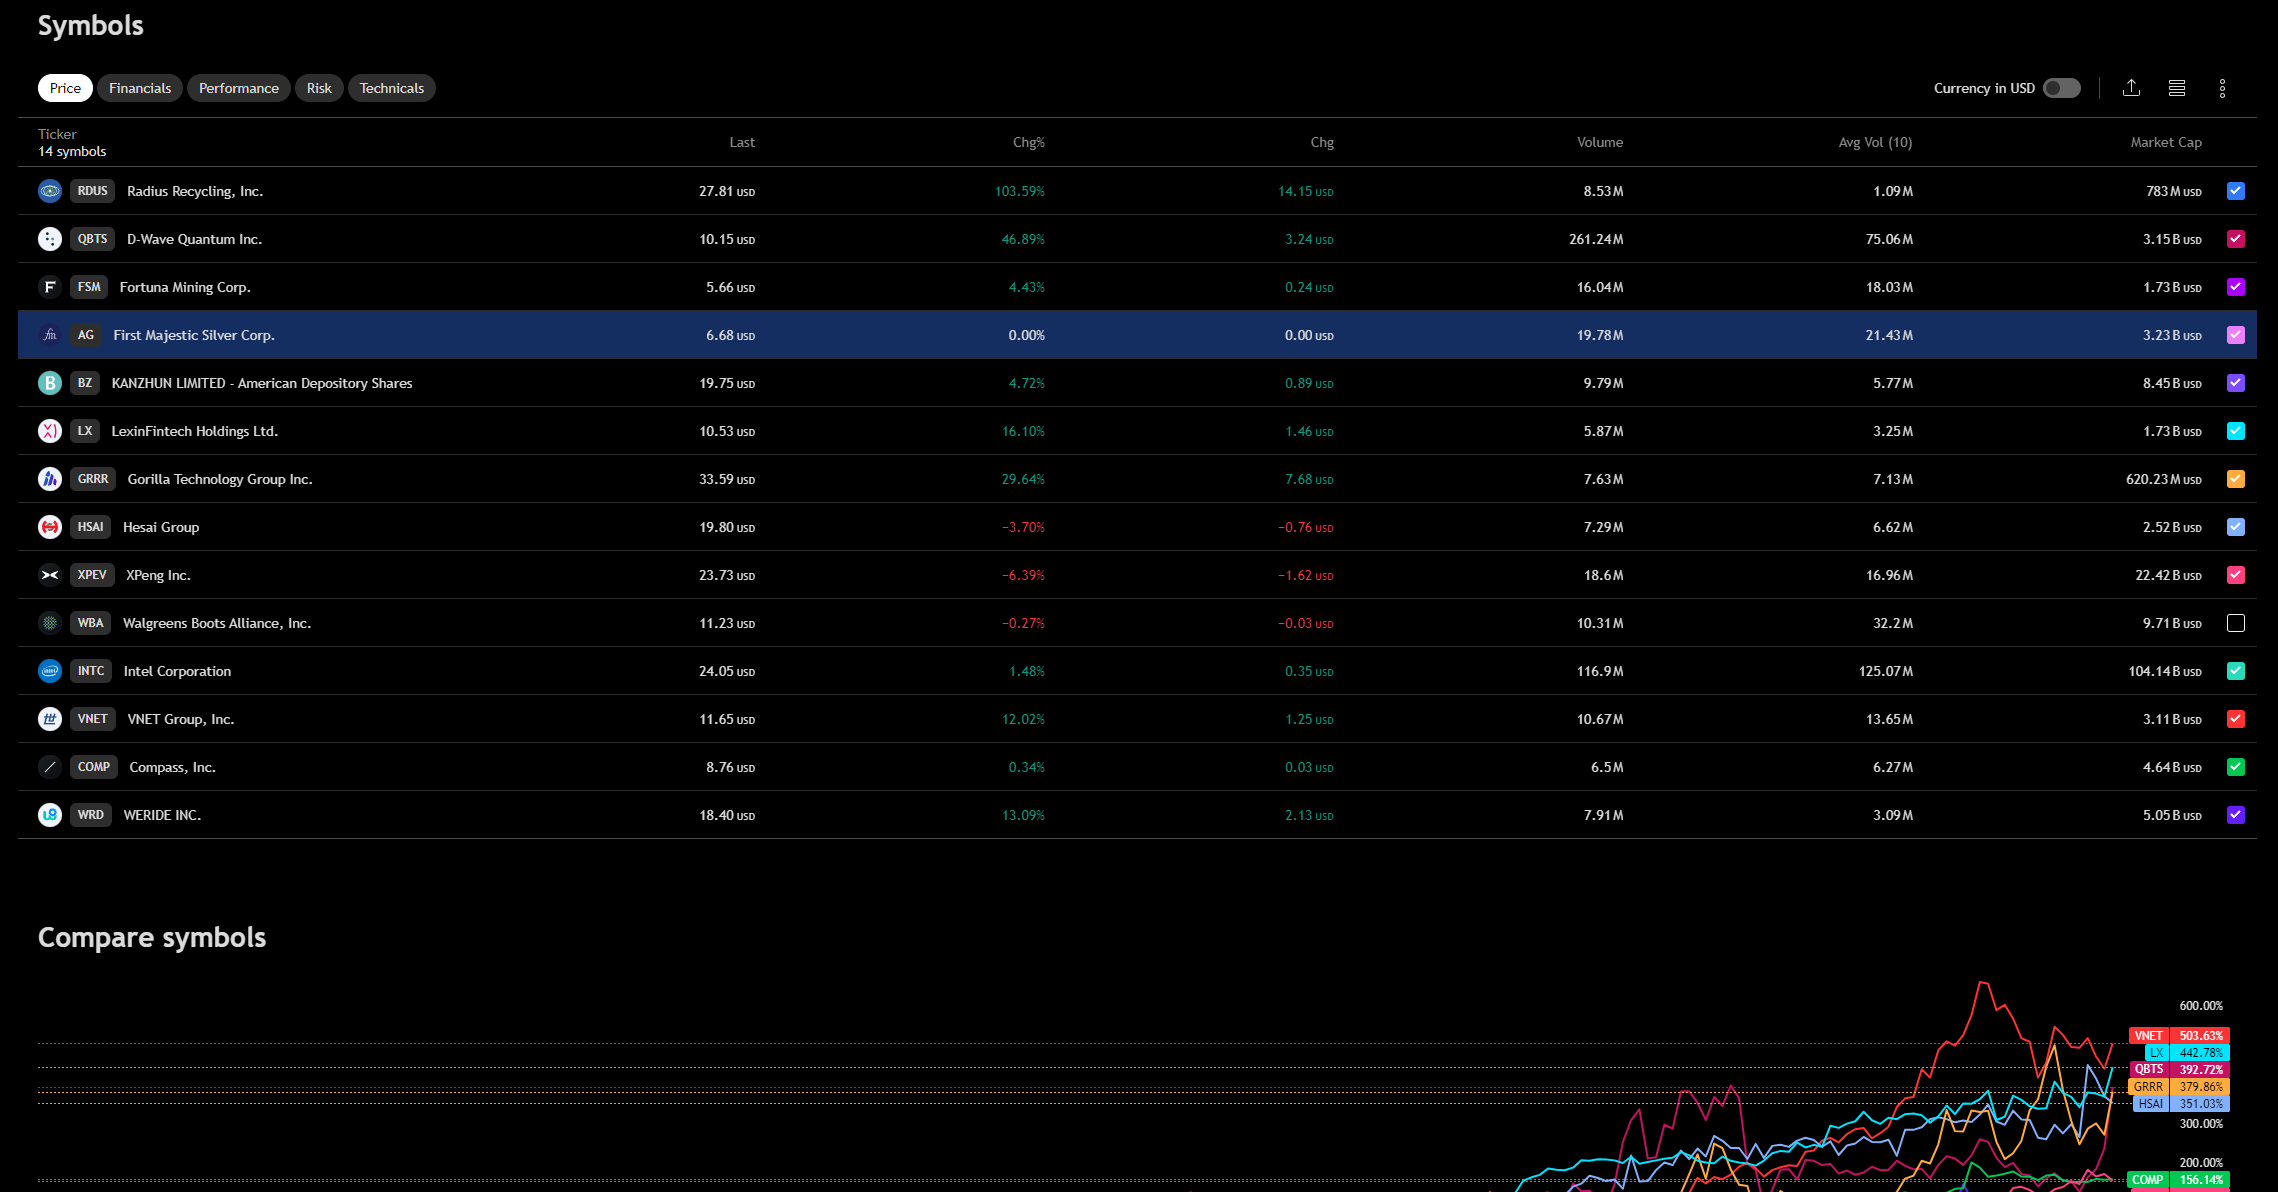The image size is (2278, 1192).
Task: Open the Fortuna Mining Corp. link
Action: pyautogui.click(x=185, y=287)
